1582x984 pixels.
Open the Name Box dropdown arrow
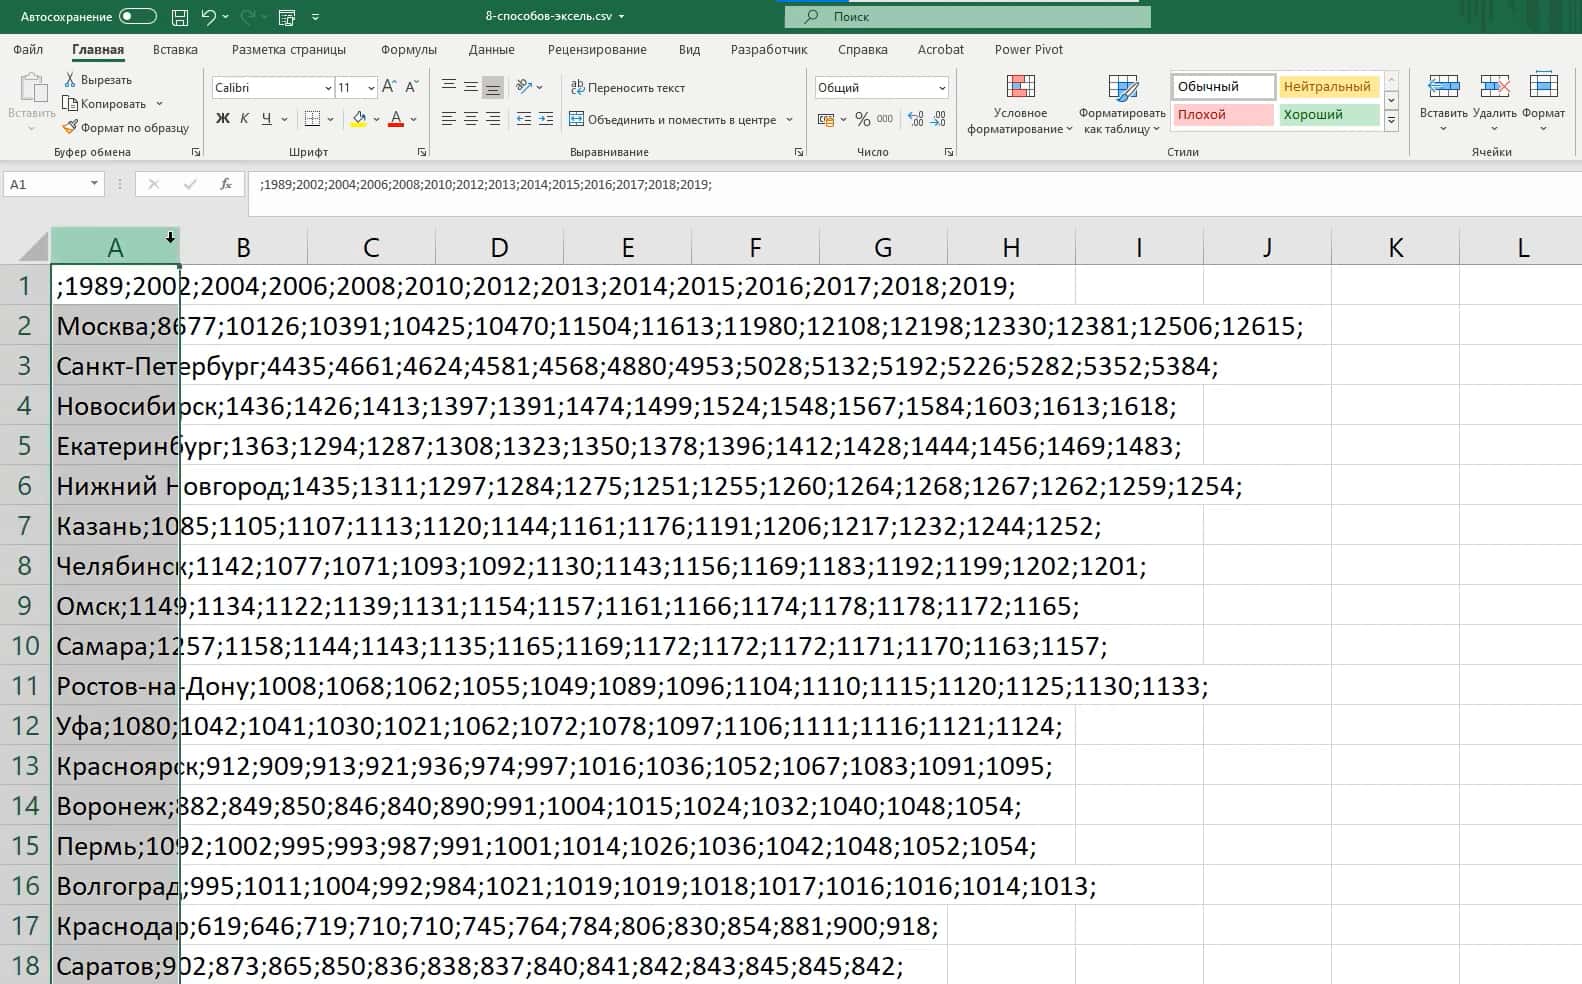click(94, 184)
